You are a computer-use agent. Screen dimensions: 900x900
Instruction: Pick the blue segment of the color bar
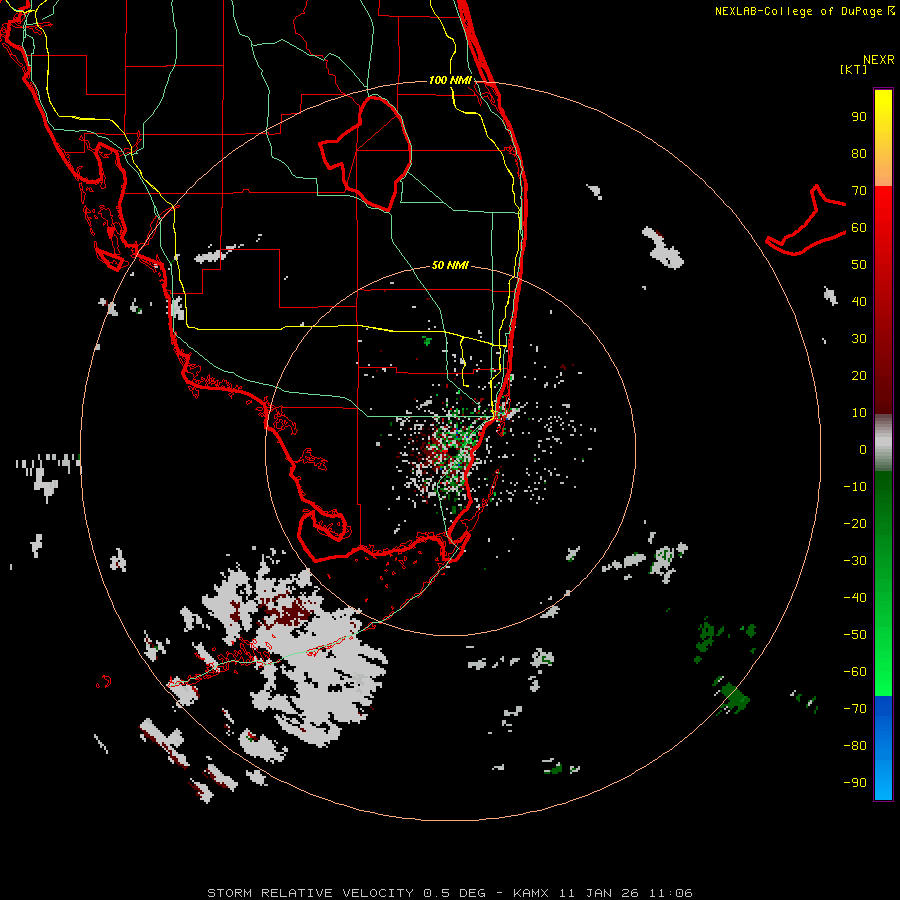click(x=883, y=748)
